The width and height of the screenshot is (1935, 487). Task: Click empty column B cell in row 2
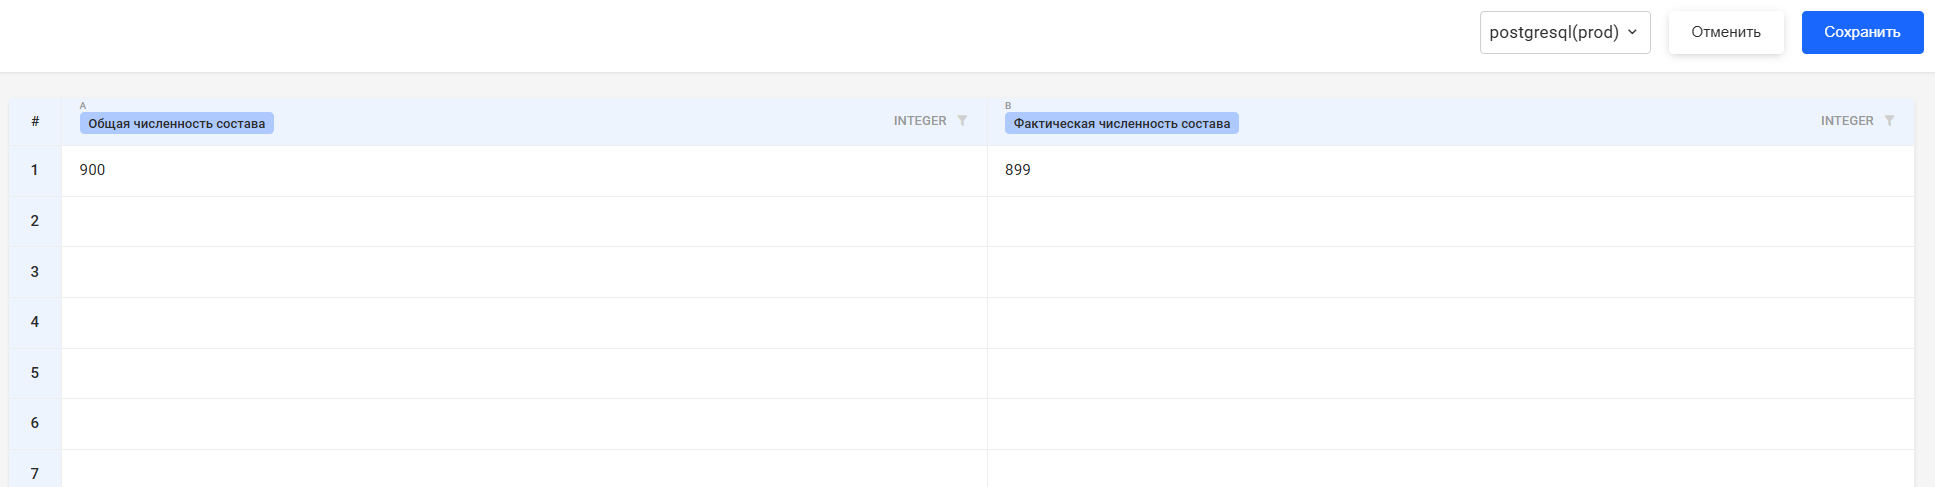(1450, 221)
